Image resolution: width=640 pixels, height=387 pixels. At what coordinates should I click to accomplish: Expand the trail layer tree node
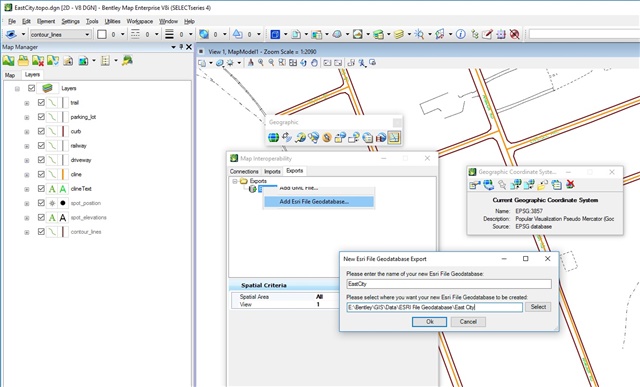click(27, 103)
